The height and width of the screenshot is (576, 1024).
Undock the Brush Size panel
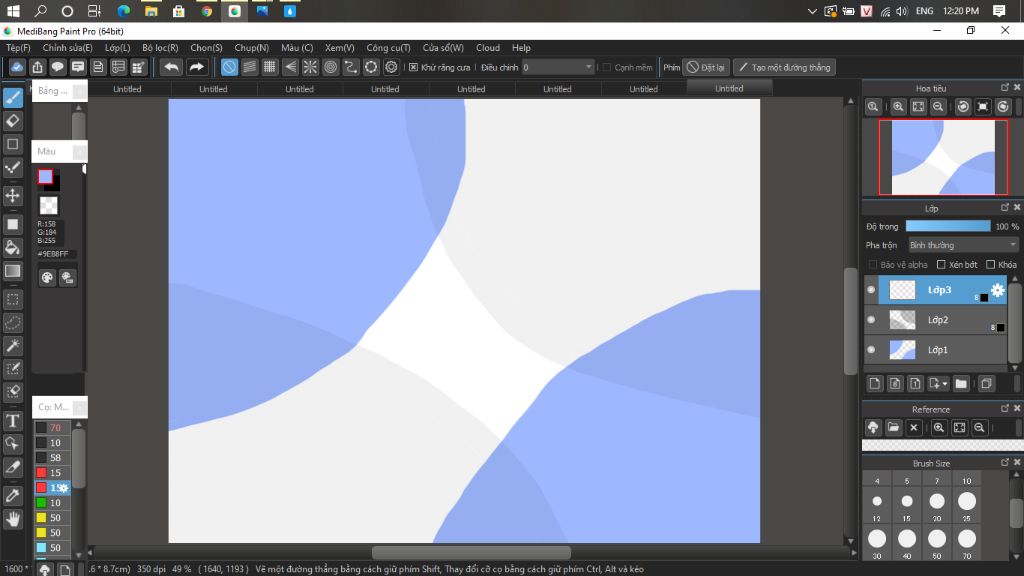coord(1004,462)
